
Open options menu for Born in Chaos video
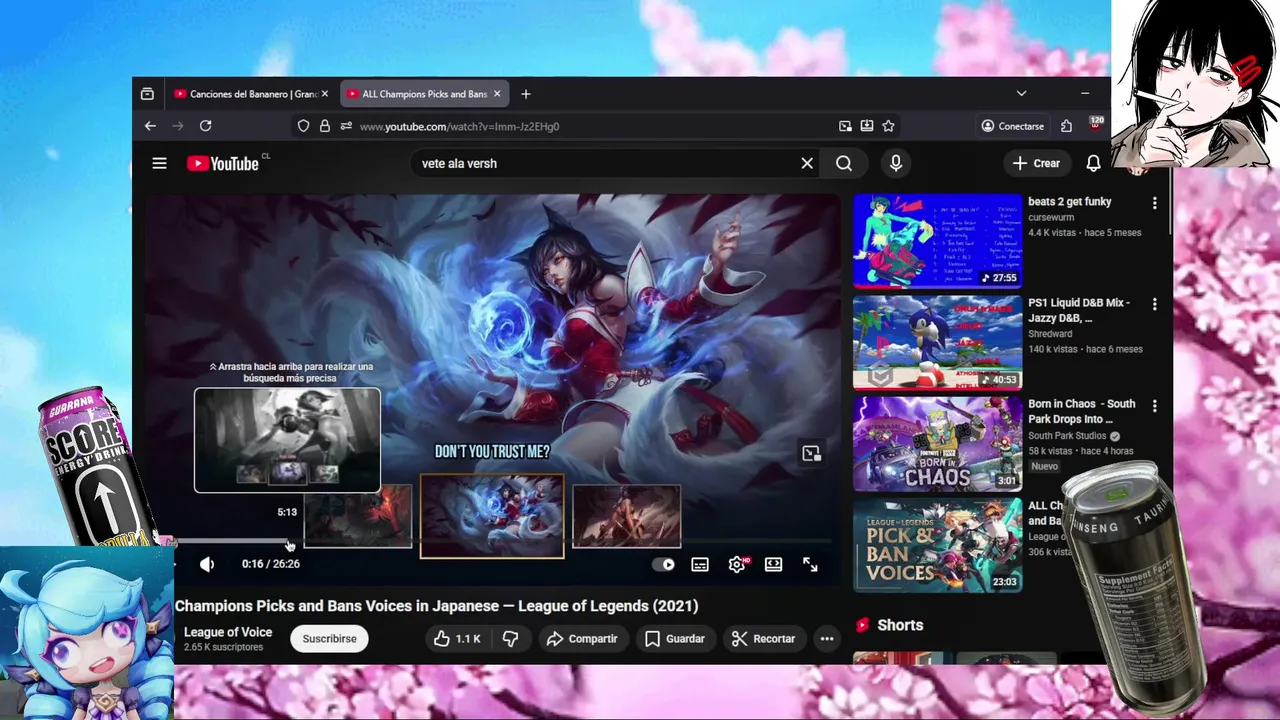[1155, 405]
